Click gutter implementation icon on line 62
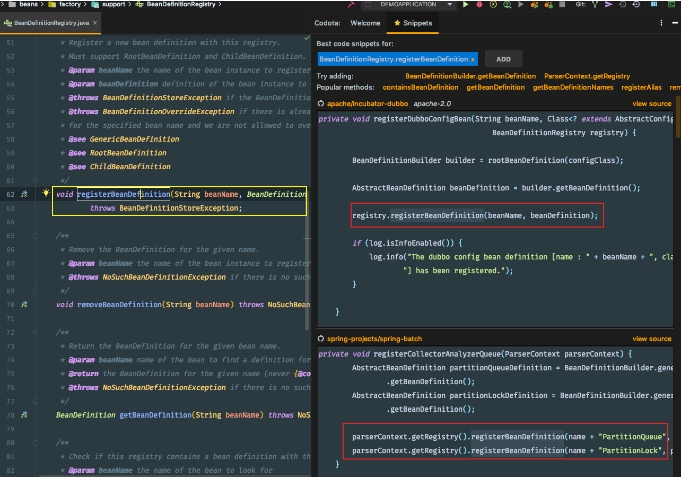The image size is (681, 477). pos(24,194)
